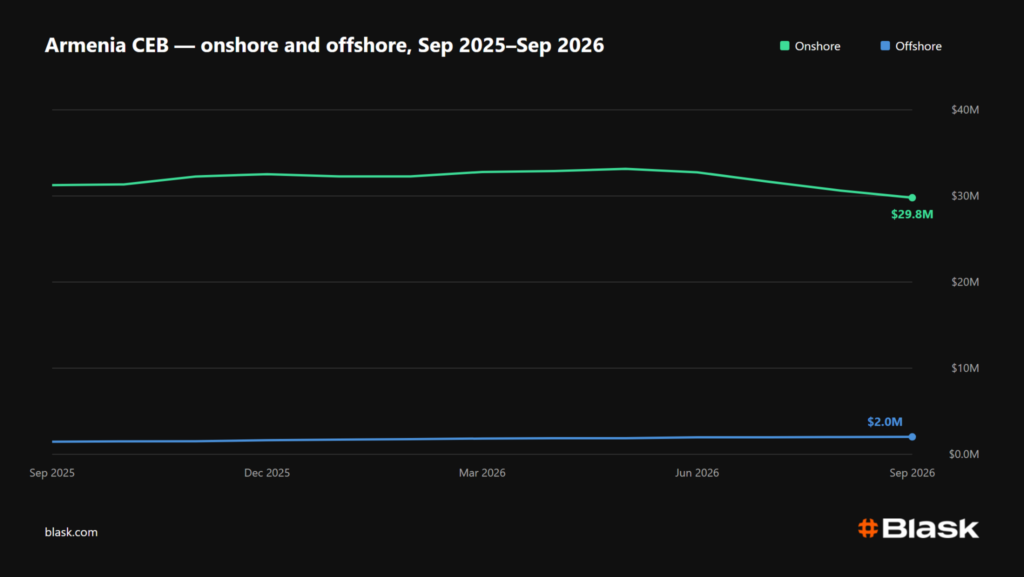Click the $30M y-axis label
The height and width of the screenshot is (577, 1024).
965,196
